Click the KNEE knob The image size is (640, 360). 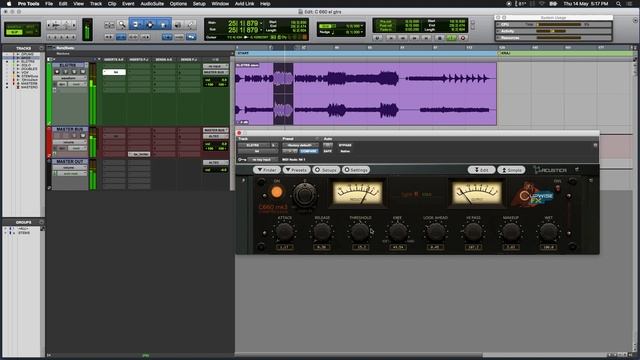[398, 232]
